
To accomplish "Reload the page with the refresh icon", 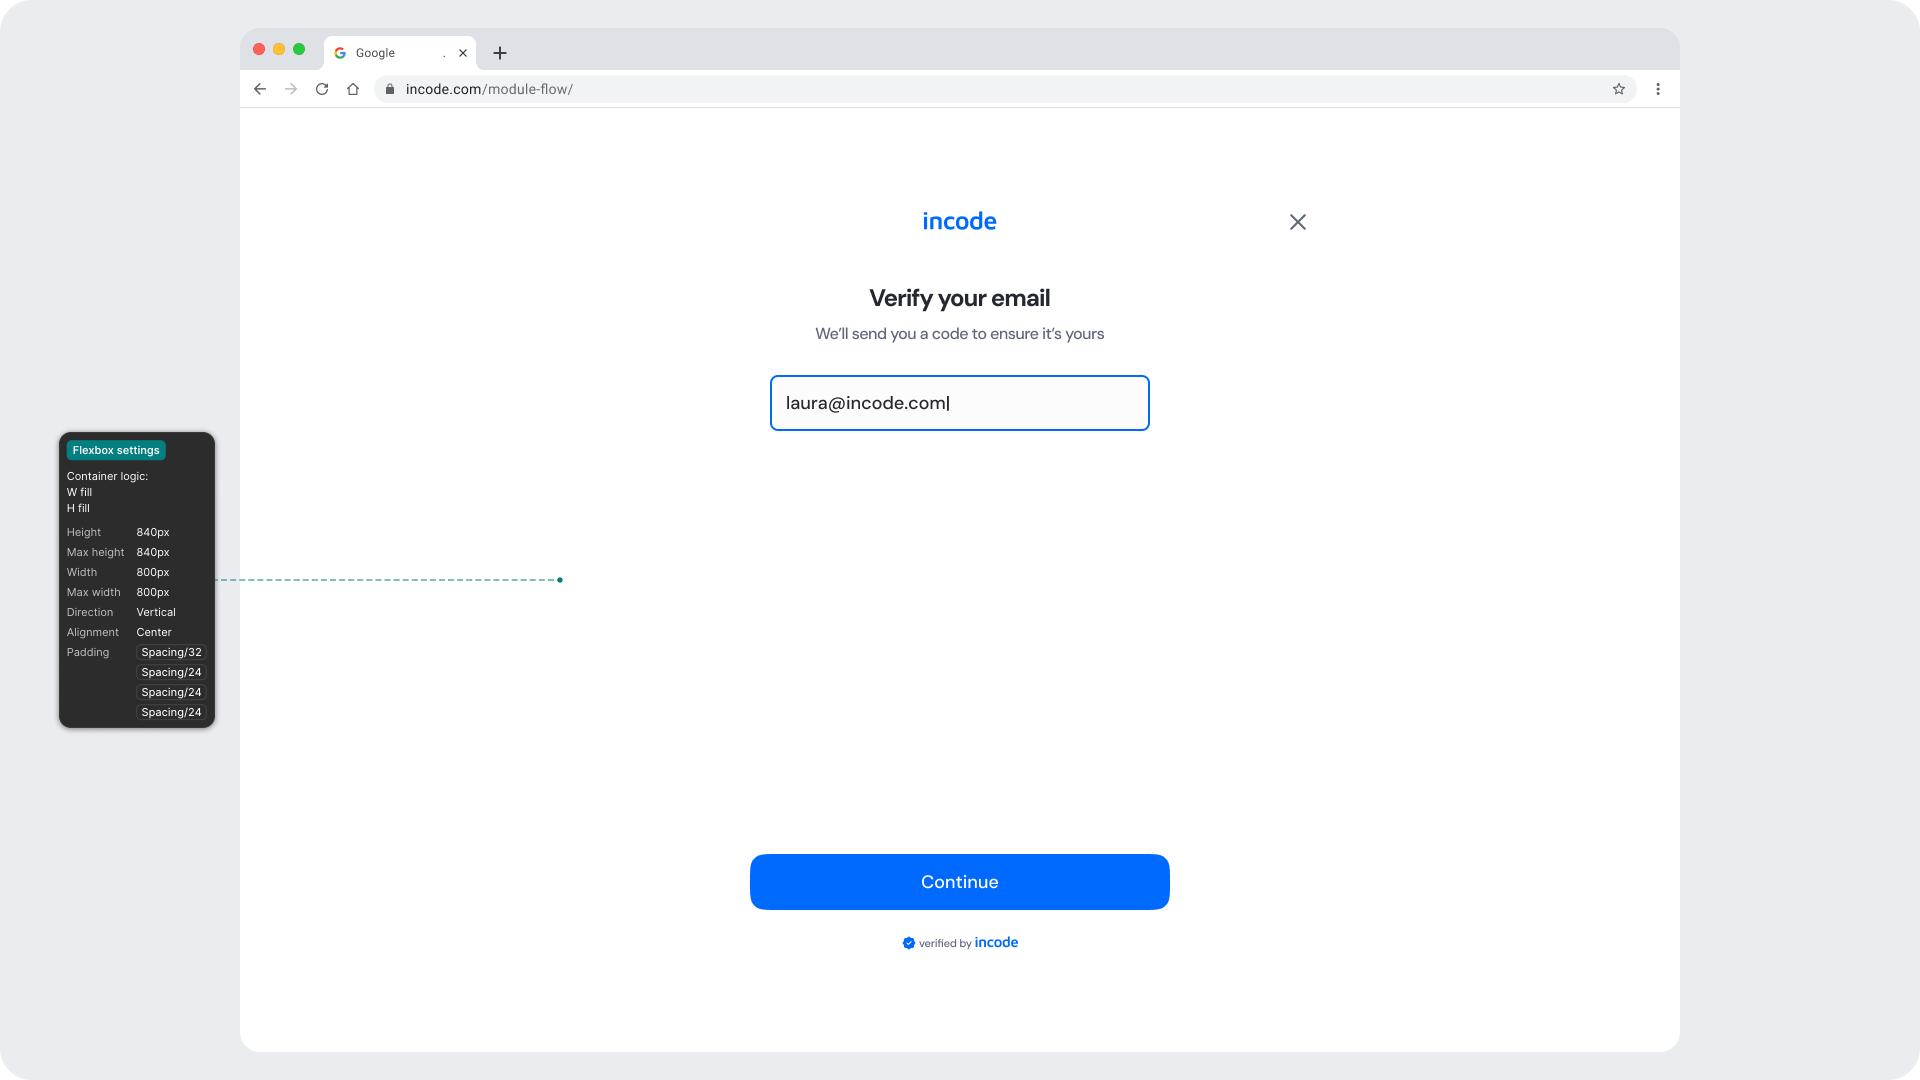I will coord(322,89).
